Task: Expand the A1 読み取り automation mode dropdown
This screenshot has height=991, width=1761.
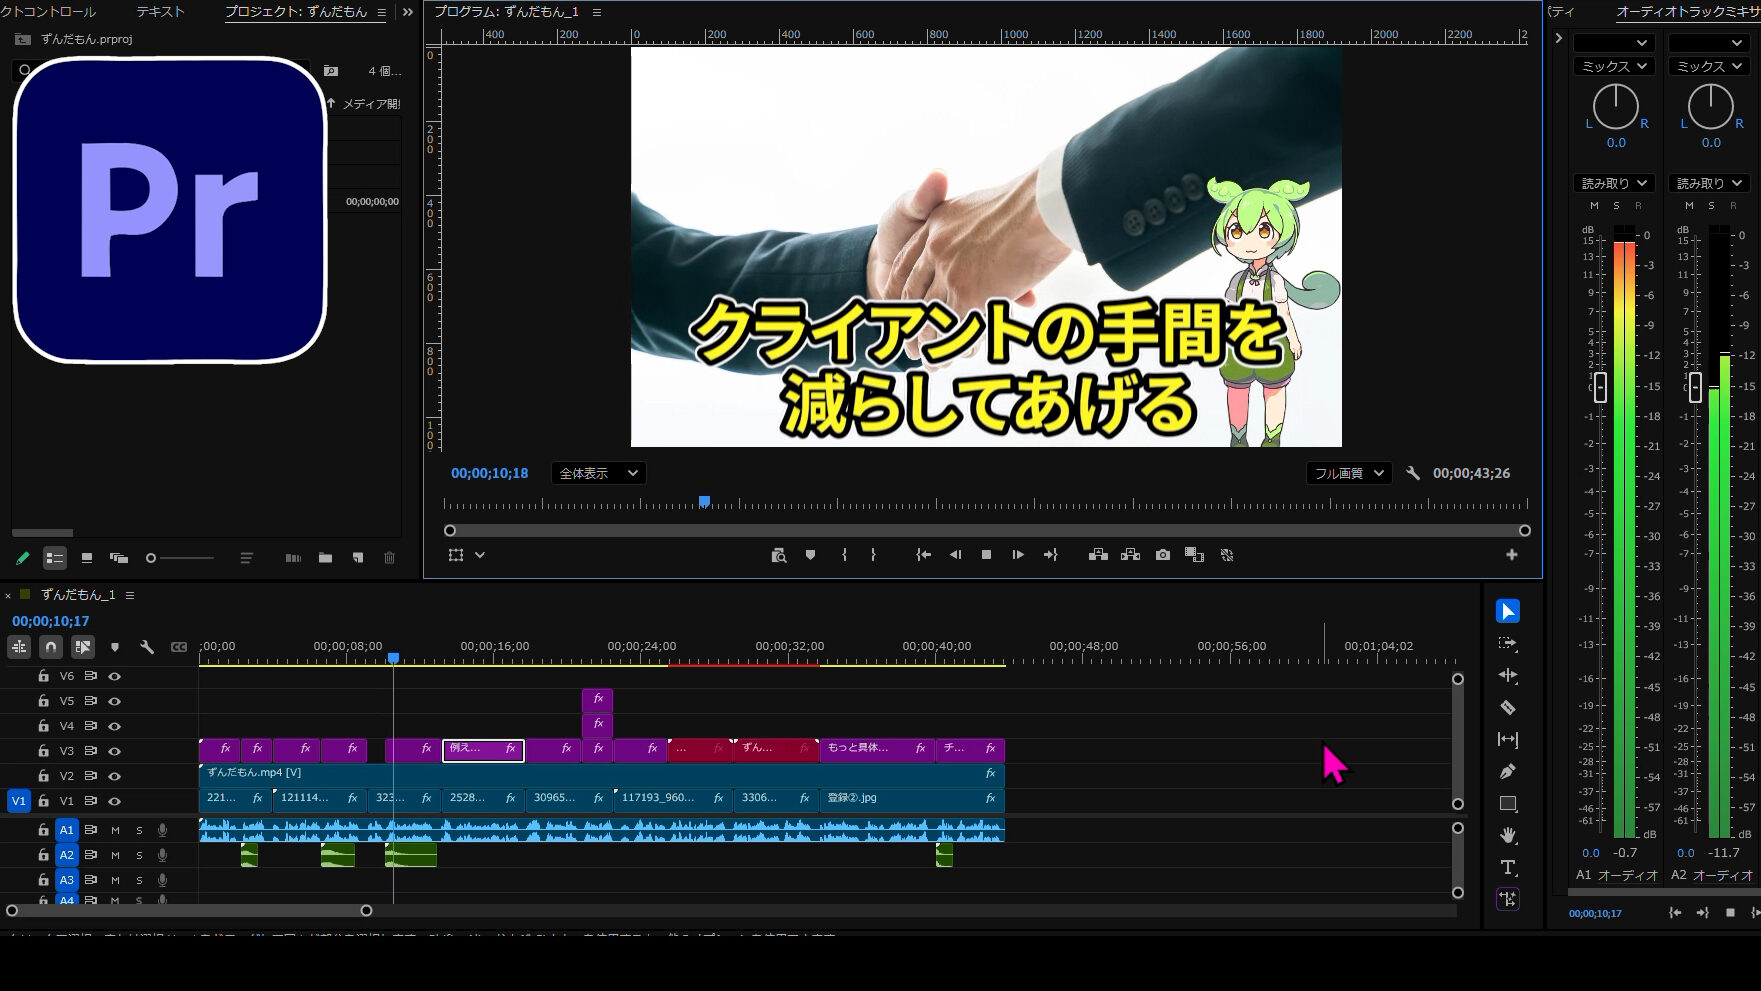Action: point(1614,183)
